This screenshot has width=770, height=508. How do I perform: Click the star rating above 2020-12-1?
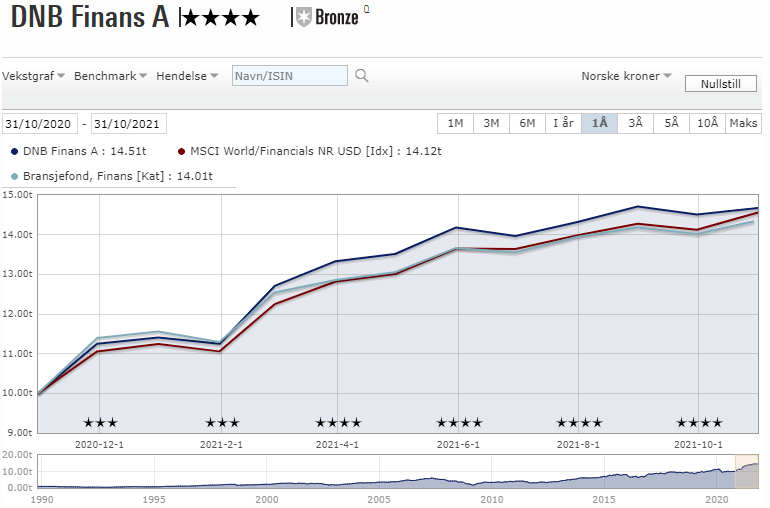100,422
